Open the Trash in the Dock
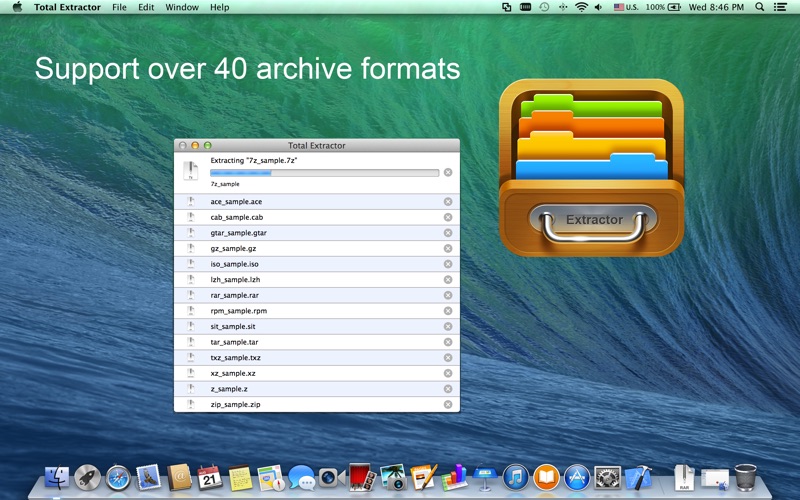This screenshot has width=800, height=500. (745, 478)
